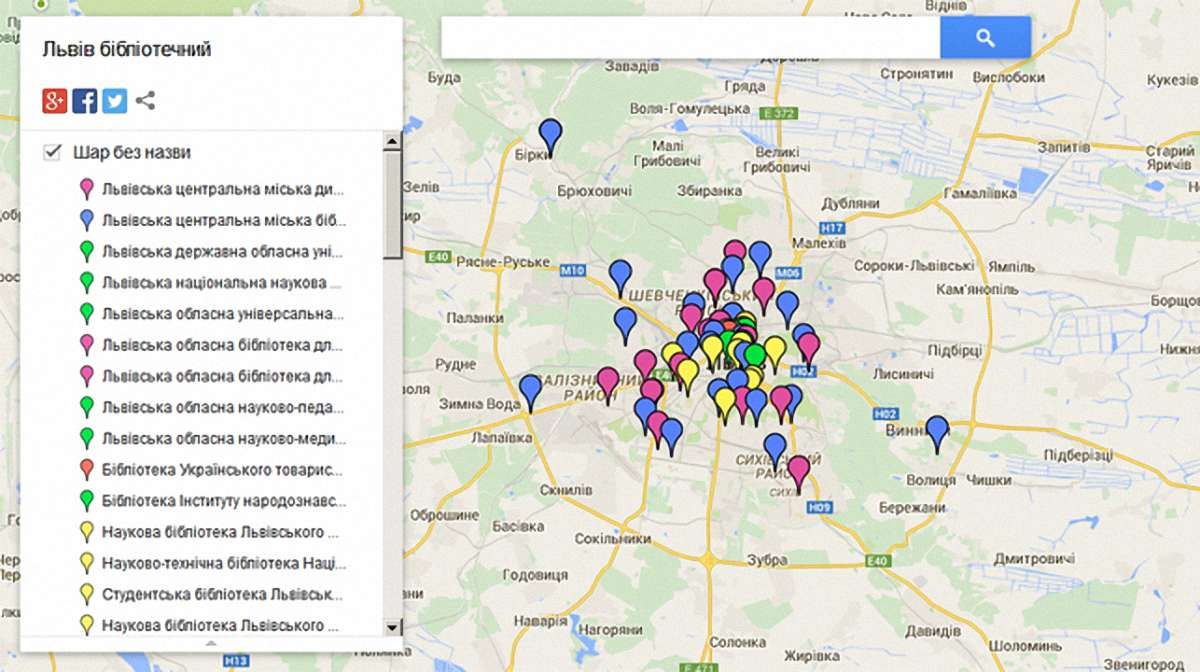
Task: Select Бібліотека Українського товарис... entry
Action: click(x=212, y=469)
